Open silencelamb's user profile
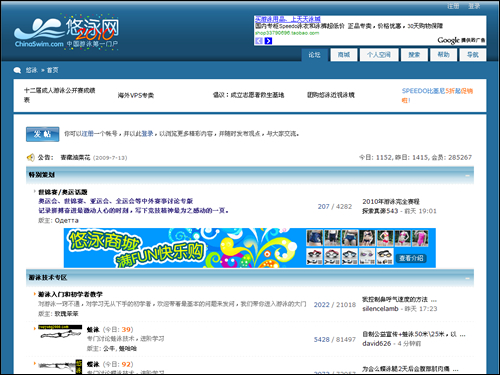This screenshot has width=500, height=375. pyautogui.click(x=380, y=309)
